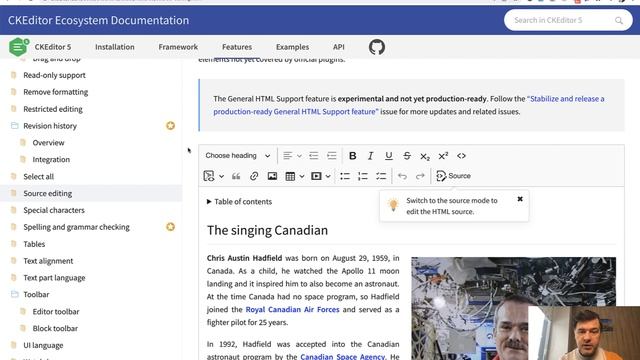
Task: Collapse the Toolbar folder in sidebar
Action: [x=15, y=294]
